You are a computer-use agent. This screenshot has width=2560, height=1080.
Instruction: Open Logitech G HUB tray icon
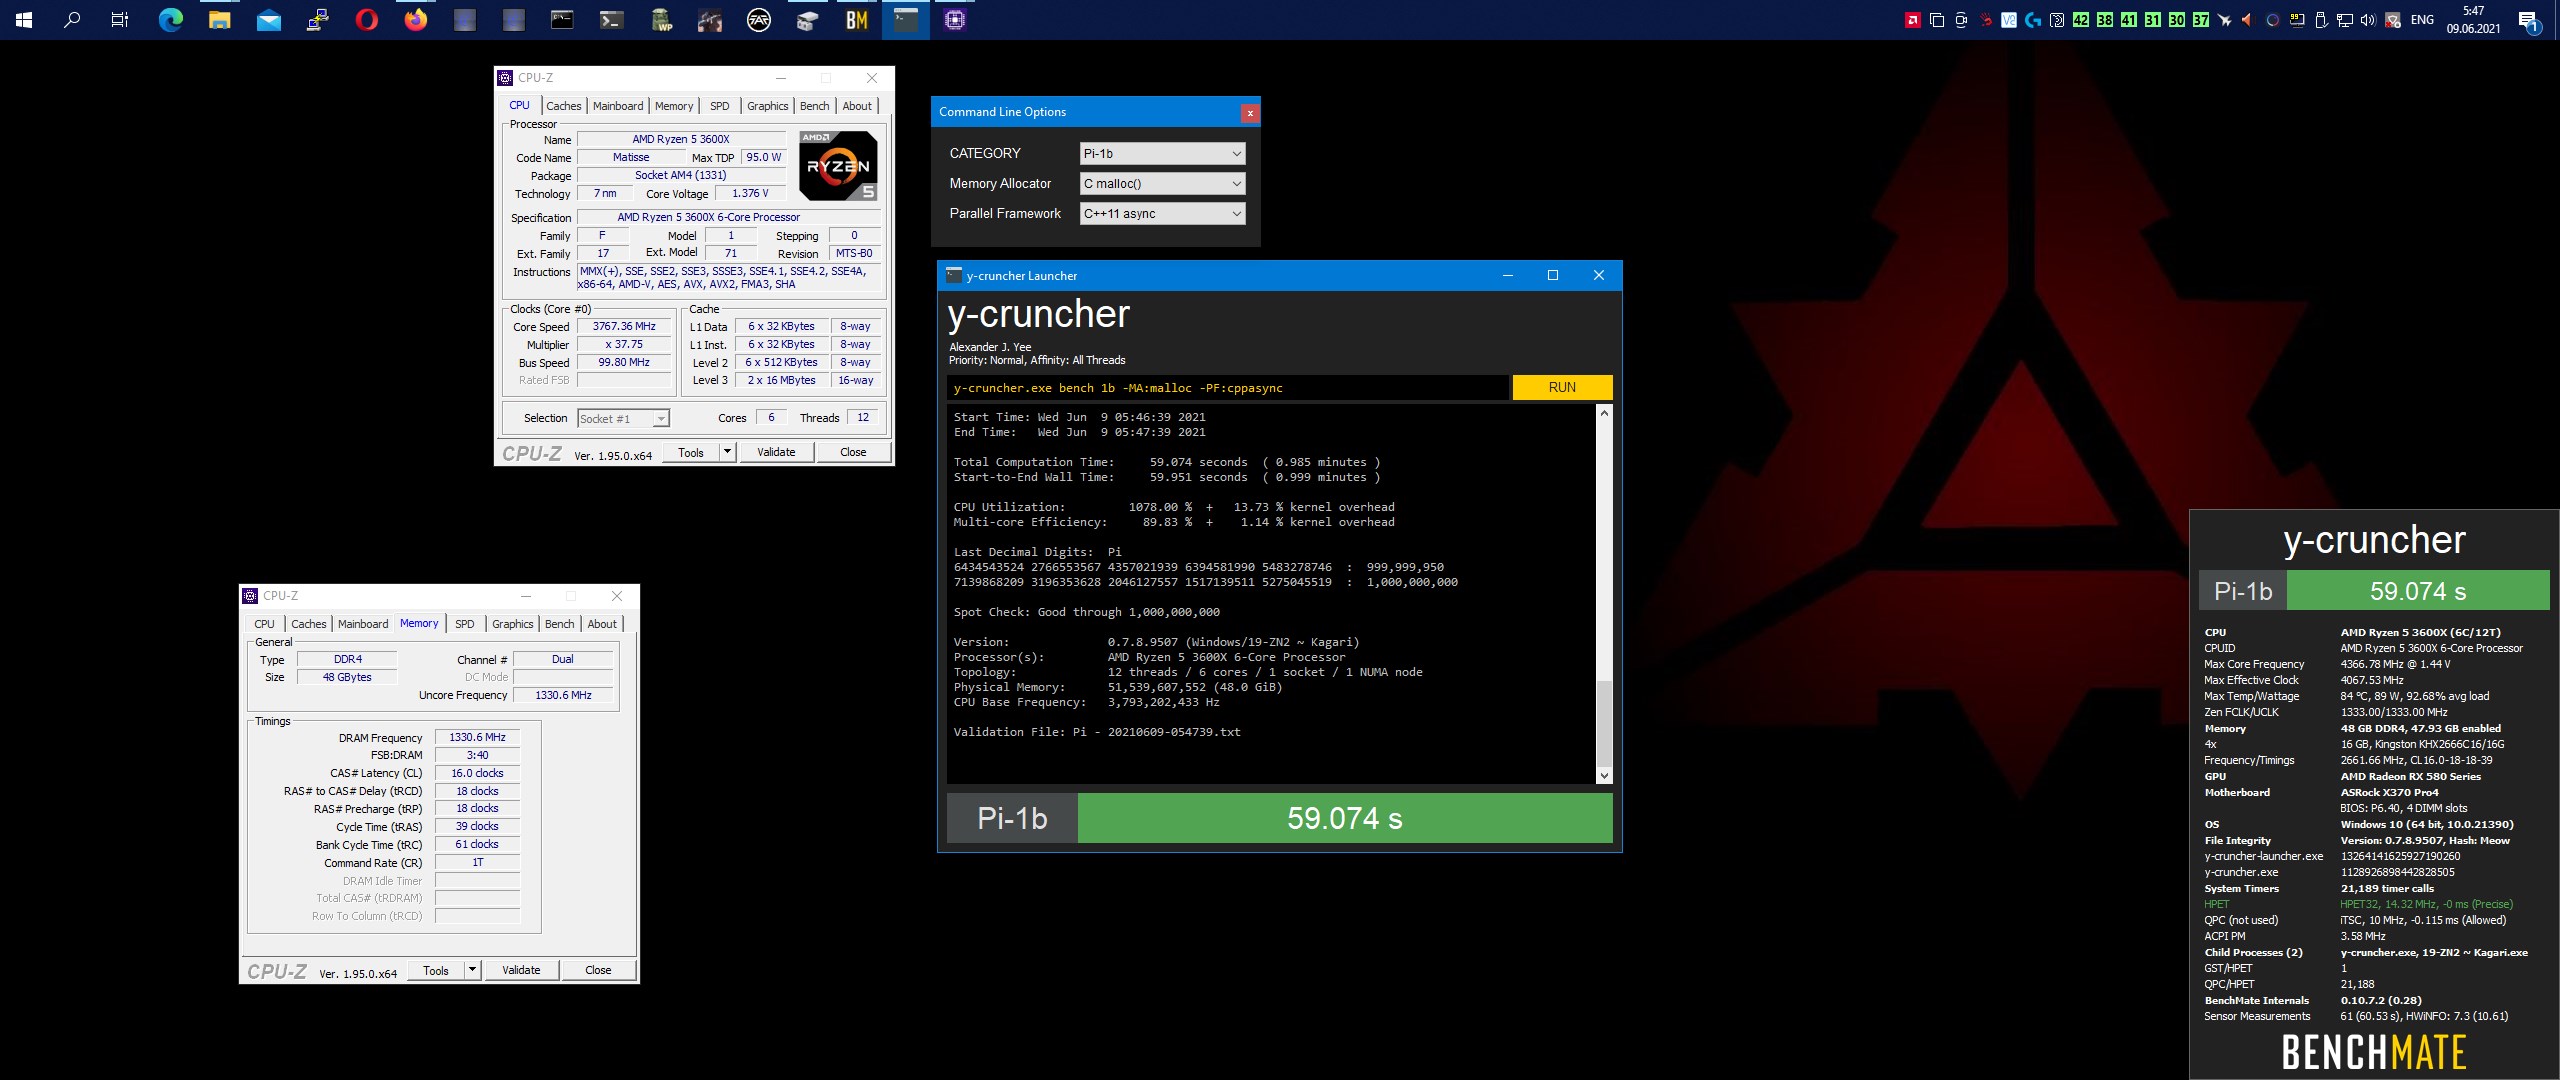(2032, 19)
